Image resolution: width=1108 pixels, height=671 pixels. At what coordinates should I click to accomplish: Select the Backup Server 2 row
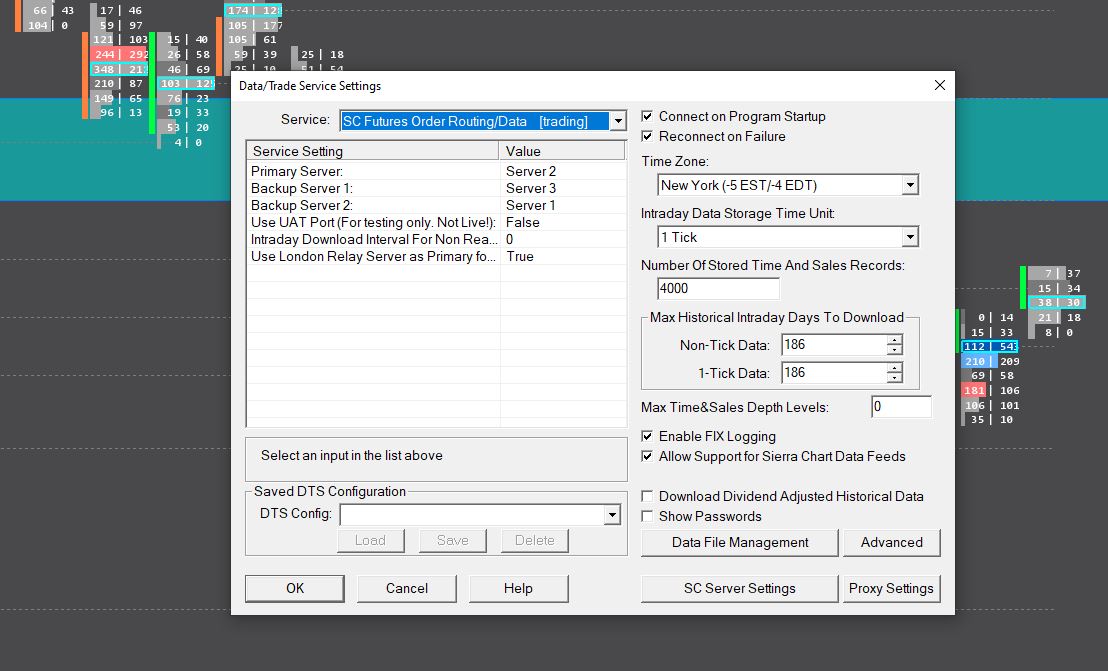coord(437,205)
